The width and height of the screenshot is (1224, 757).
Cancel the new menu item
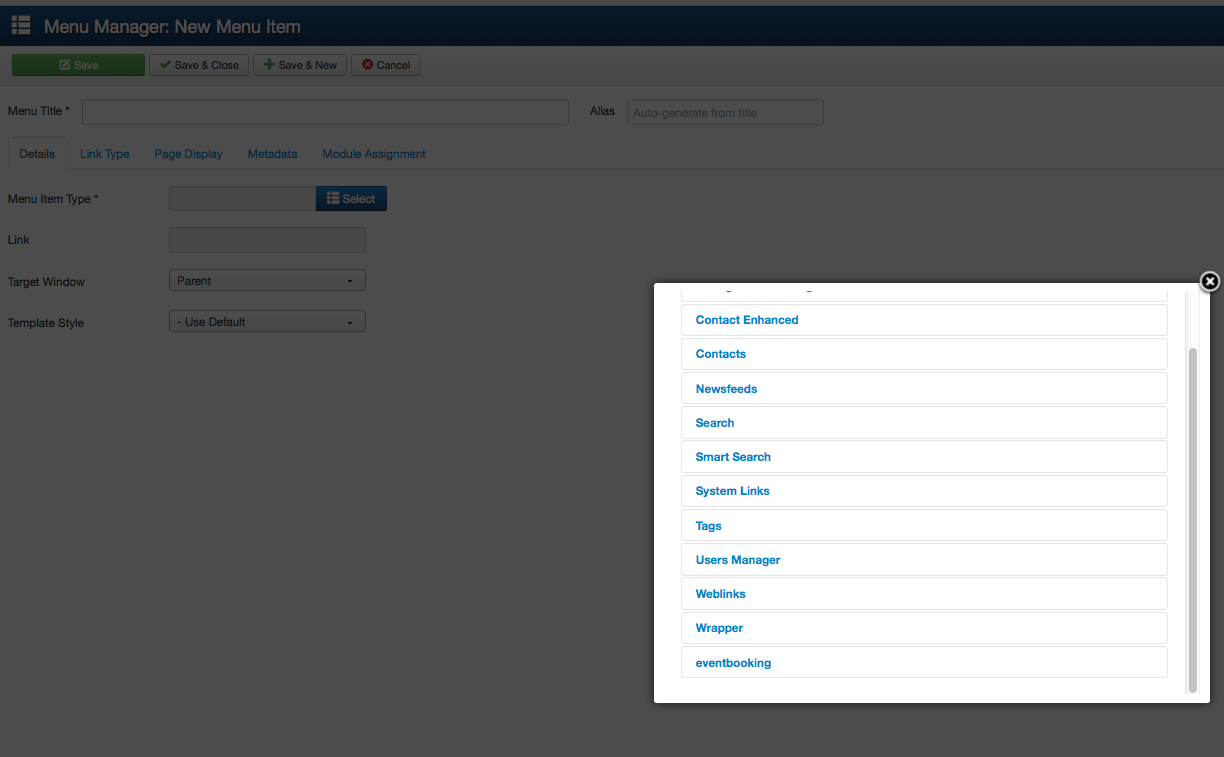(x=386, y=65)
